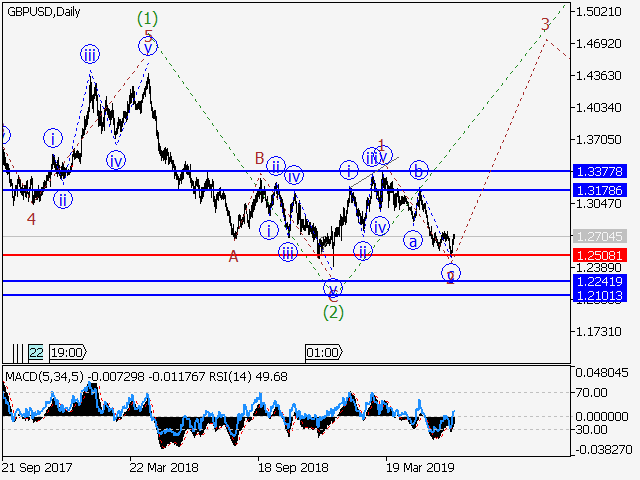Click the 0.000000 MACD zero level label

(x=602, y=417)
